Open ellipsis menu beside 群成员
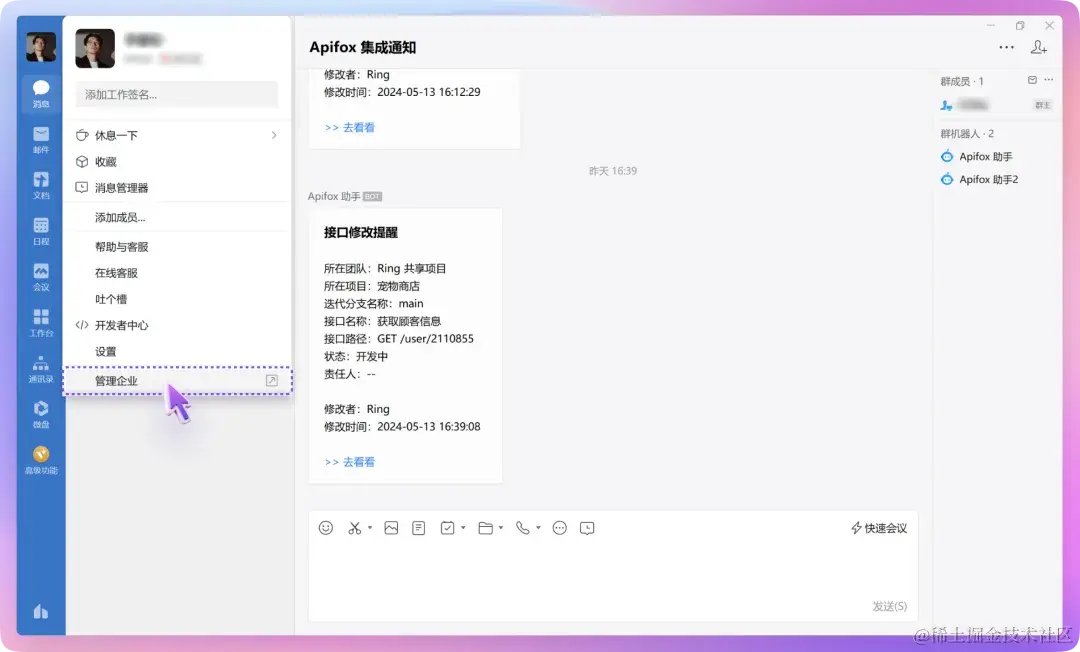1080x652 pixels. coord(1048,80)
